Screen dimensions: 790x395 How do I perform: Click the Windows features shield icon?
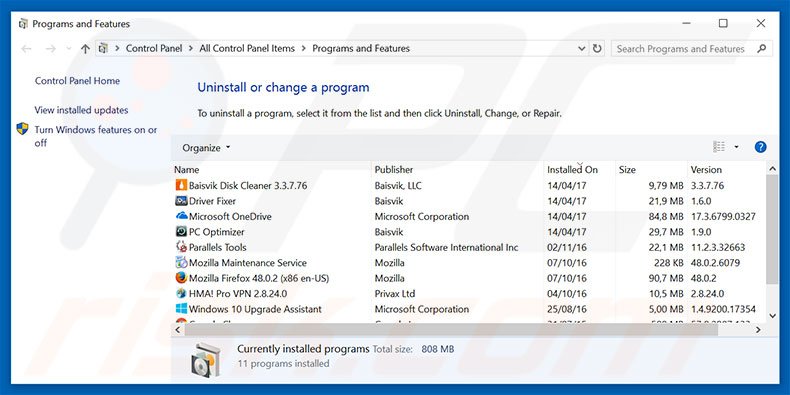22,129
